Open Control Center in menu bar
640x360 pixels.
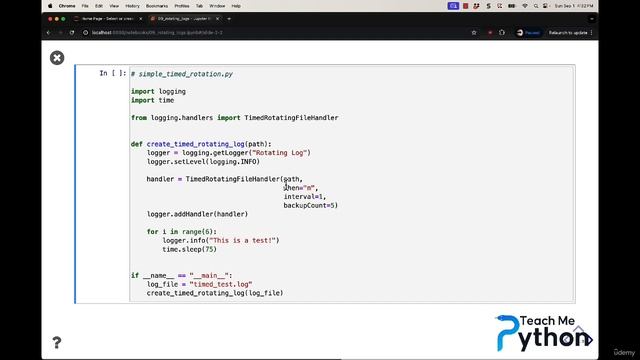point(545,6)
